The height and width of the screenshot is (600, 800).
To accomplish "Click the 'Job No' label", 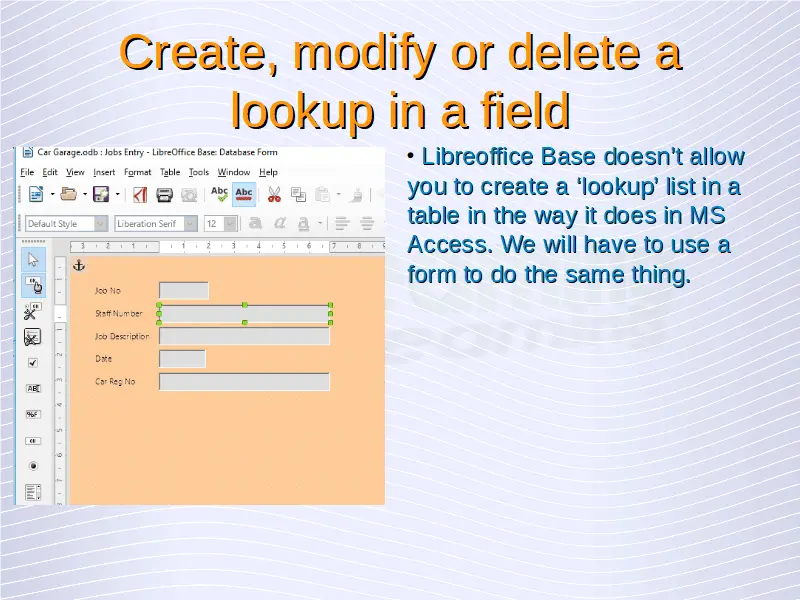I will tap(108, 291).
